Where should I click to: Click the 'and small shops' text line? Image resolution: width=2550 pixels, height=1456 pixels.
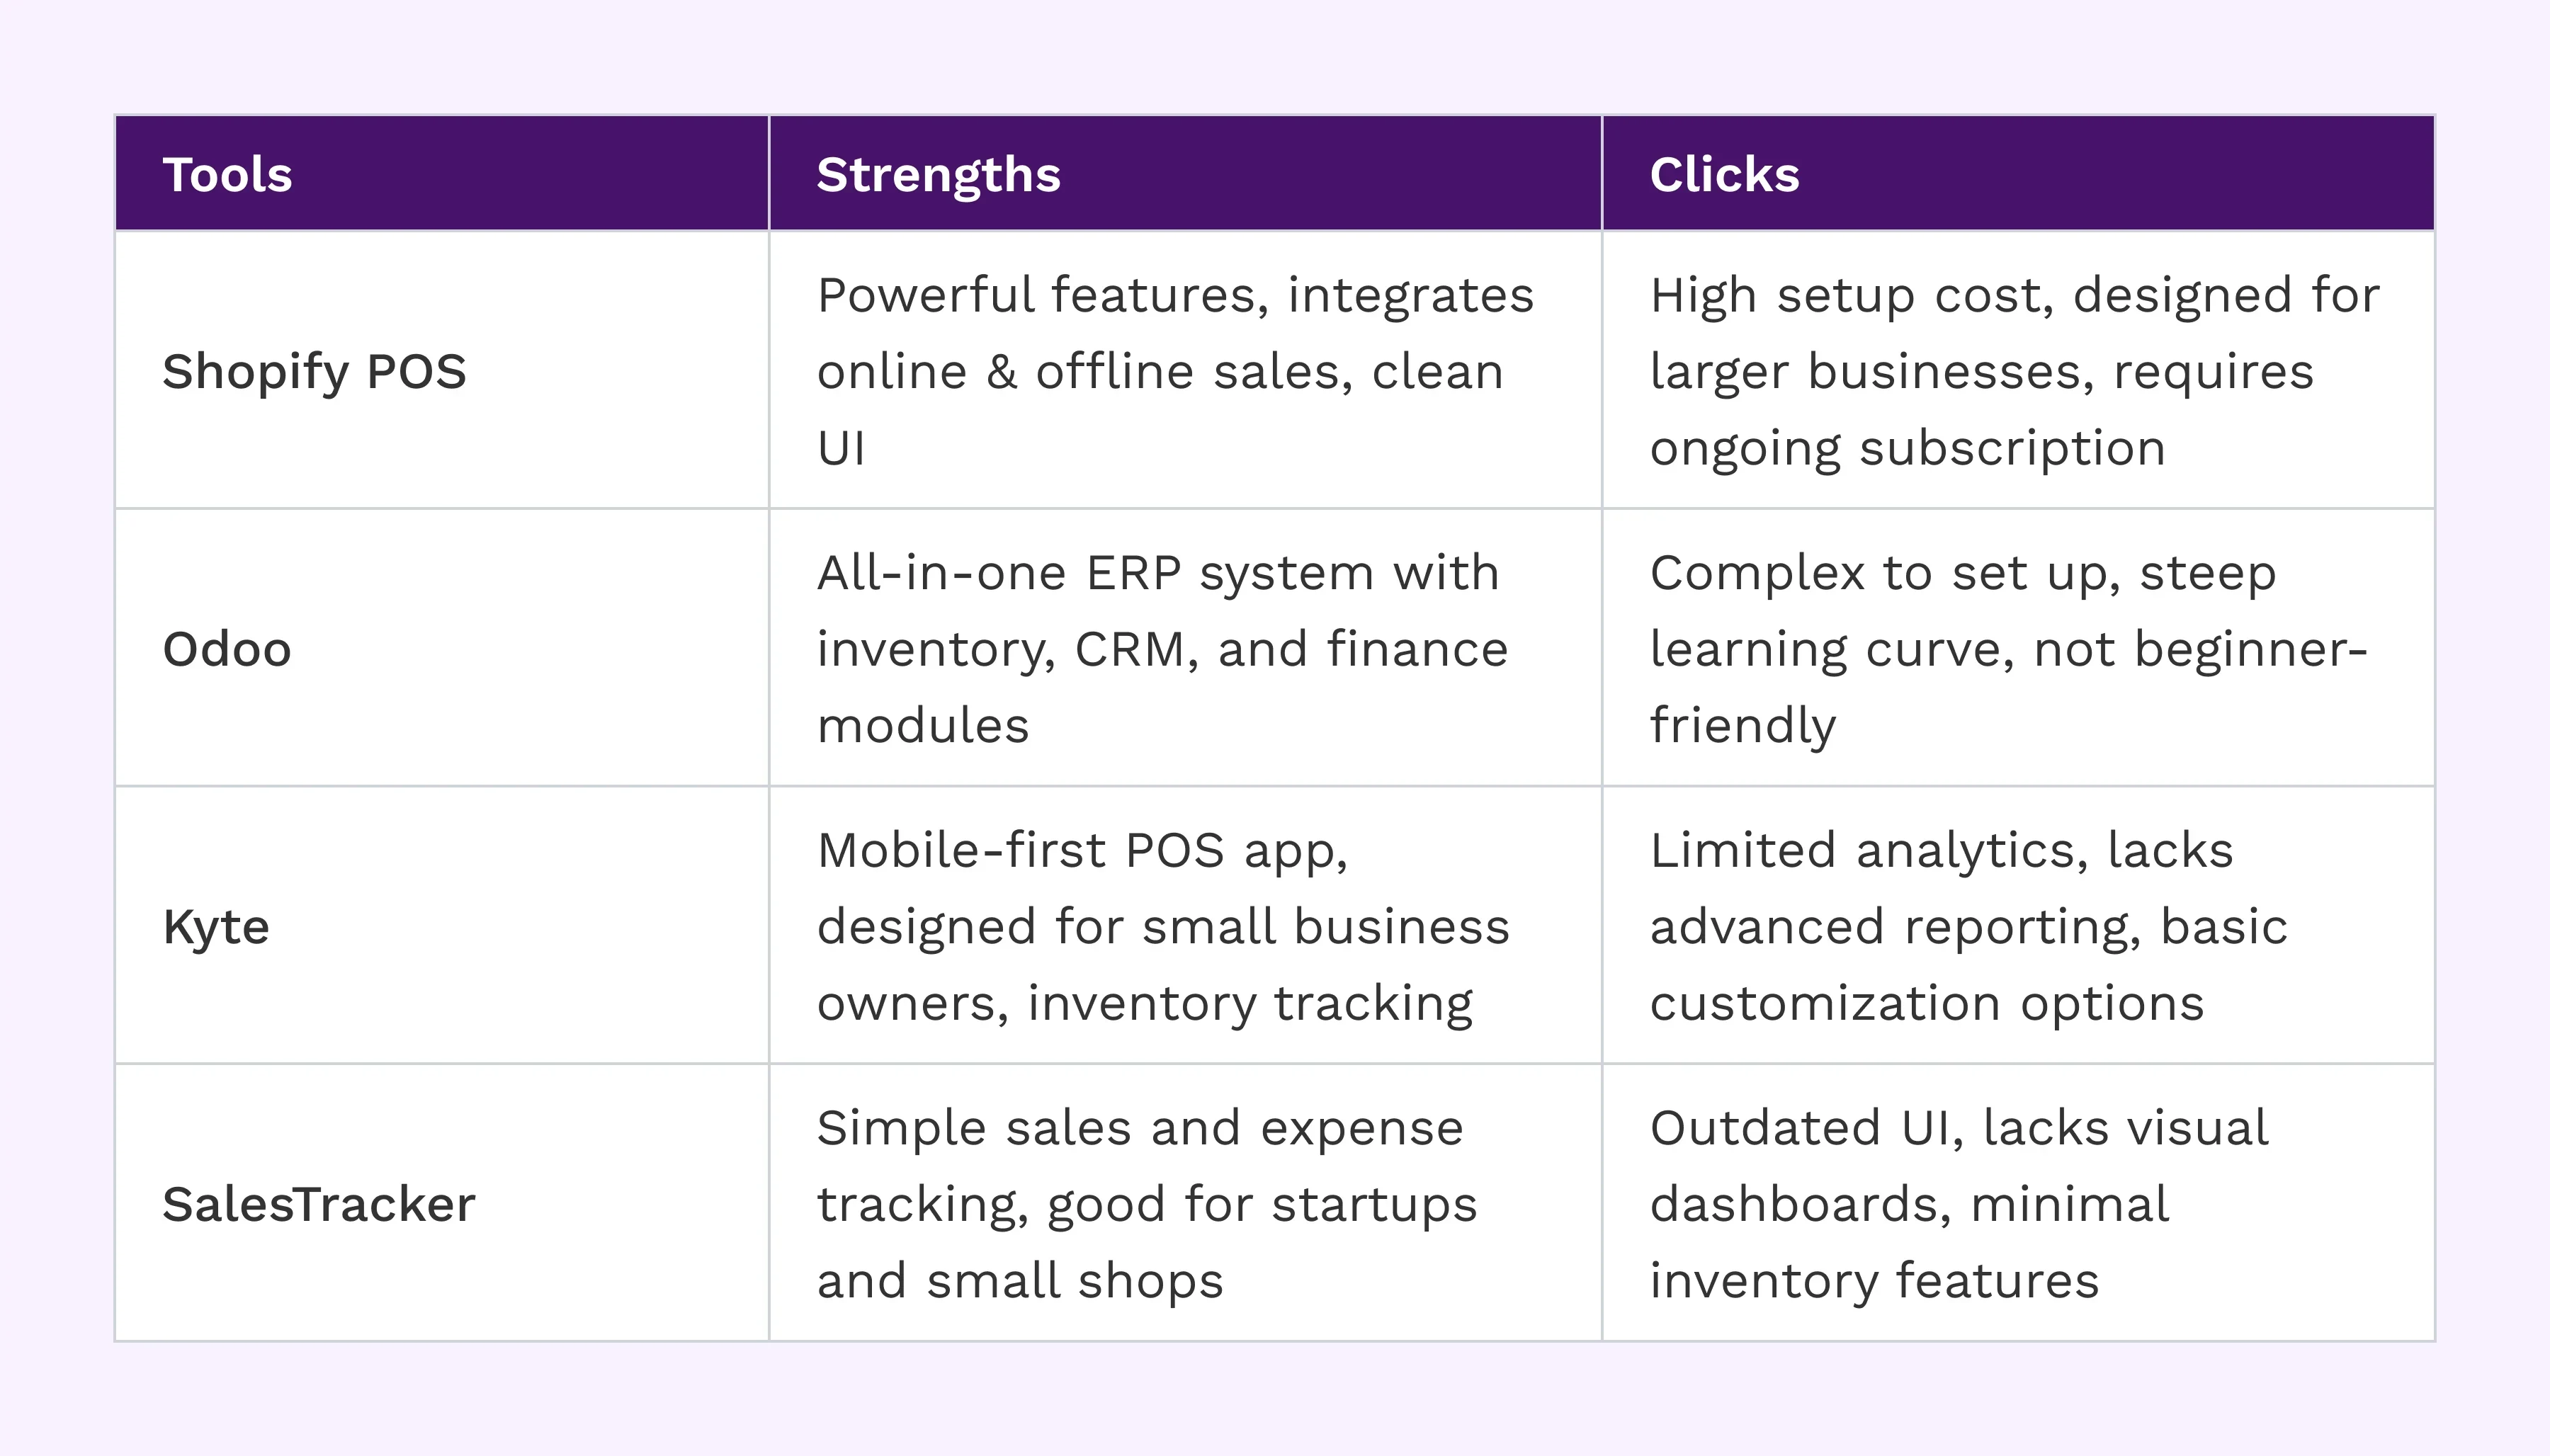pos(1020,1281)
